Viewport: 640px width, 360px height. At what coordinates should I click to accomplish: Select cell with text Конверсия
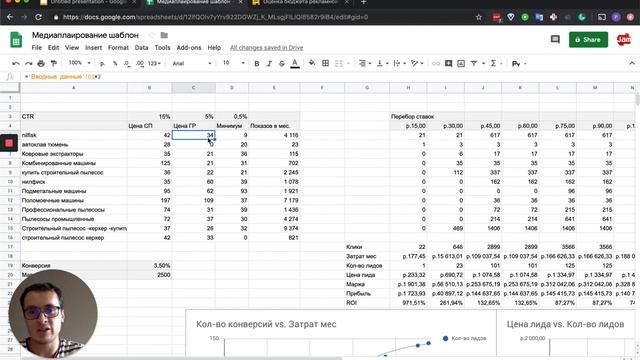73,266
